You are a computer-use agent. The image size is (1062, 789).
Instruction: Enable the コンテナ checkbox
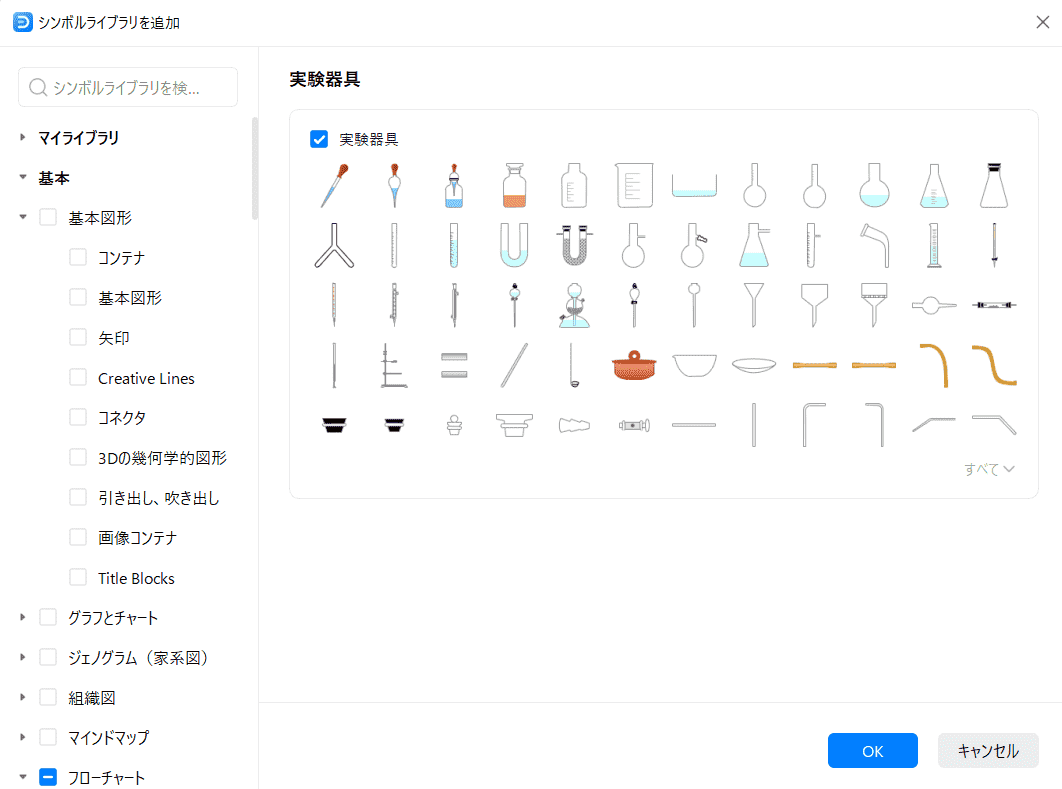click(x=78, y=258)
